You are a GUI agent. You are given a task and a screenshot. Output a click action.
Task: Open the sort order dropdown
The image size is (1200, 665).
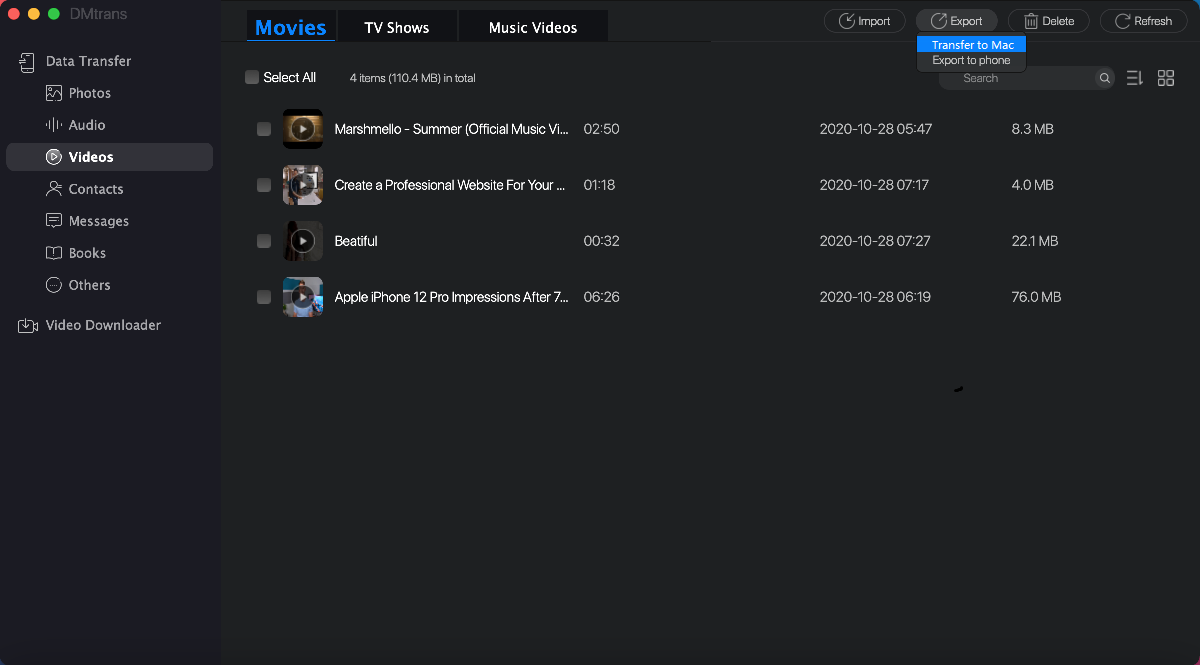(x=1134, y=78)
